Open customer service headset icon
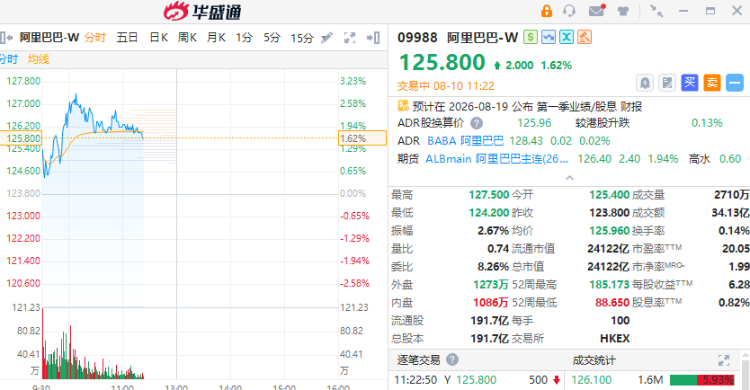Screen dimensions: 750x390 (x=569, y=11)
